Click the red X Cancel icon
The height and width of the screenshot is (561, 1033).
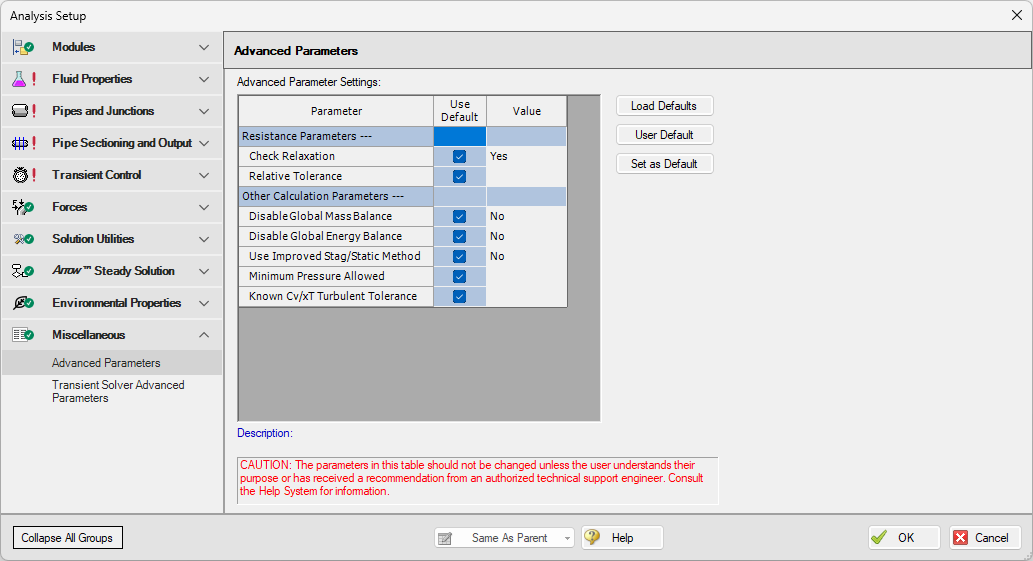click(x=961, y=538)
